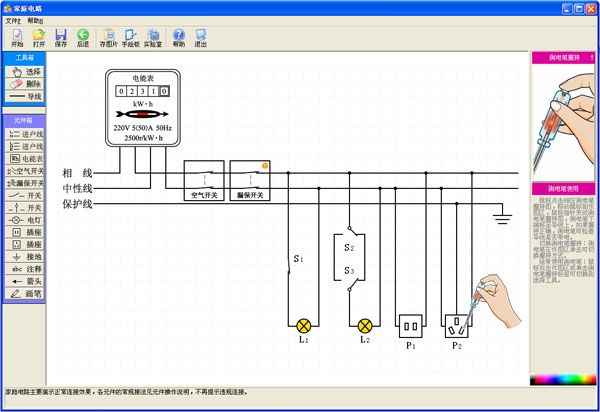Expand the 测电笔使用 section header
This screenshot has width=600, height=412.
(564, 188)
